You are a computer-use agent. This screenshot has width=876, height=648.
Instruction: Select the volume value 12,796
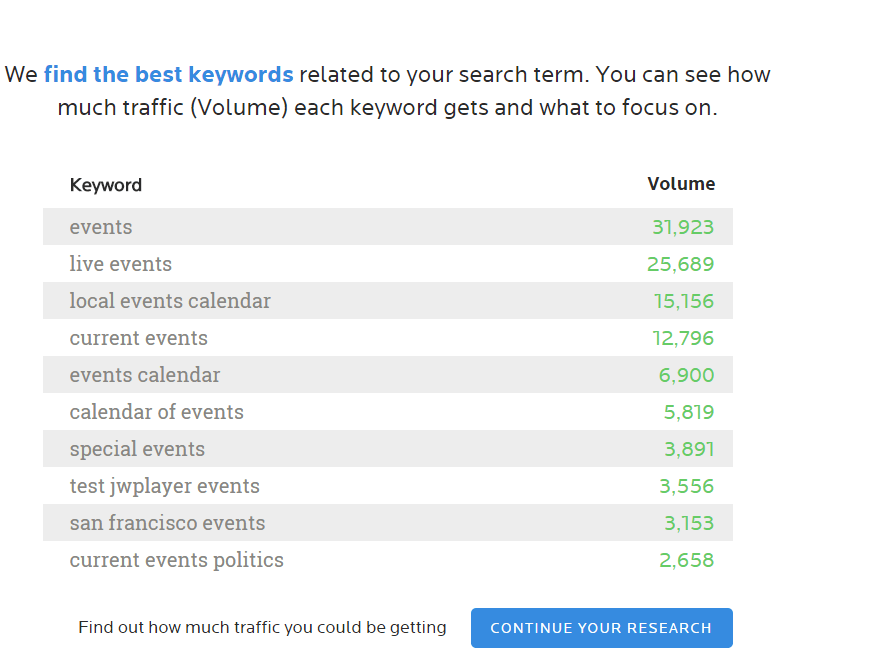tap(683, 338)
